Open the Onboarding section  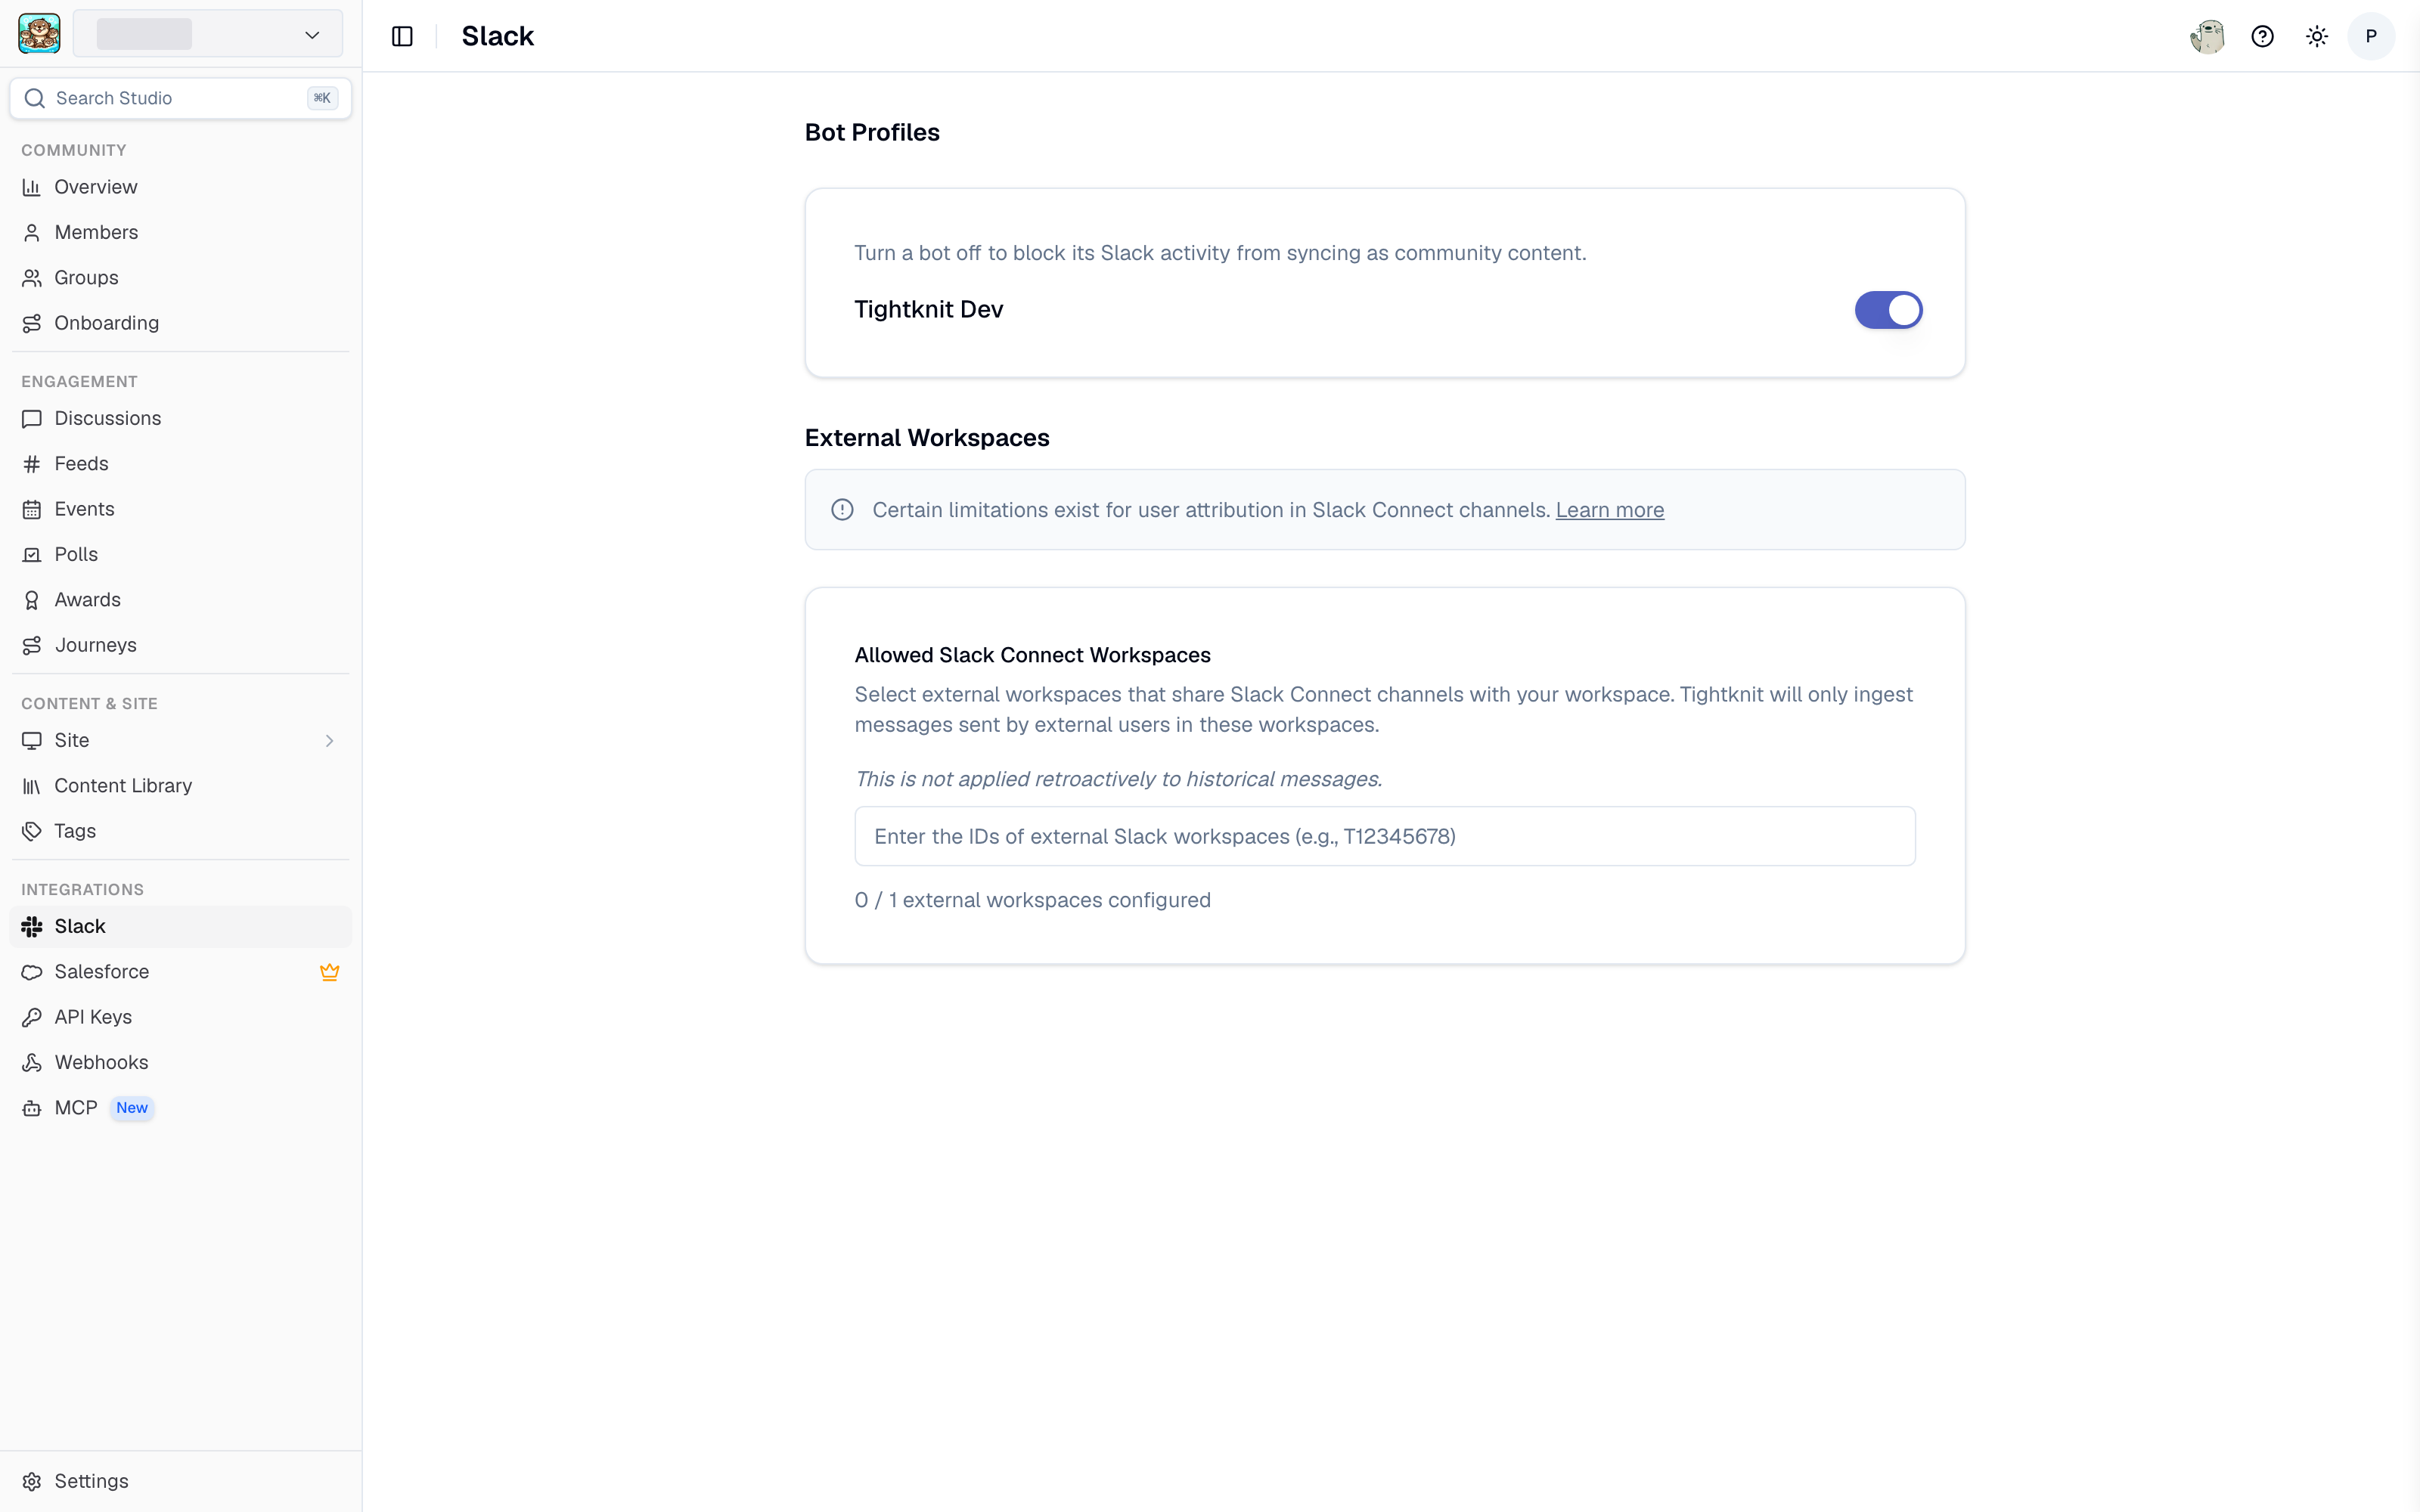click(x=181, y=323)
